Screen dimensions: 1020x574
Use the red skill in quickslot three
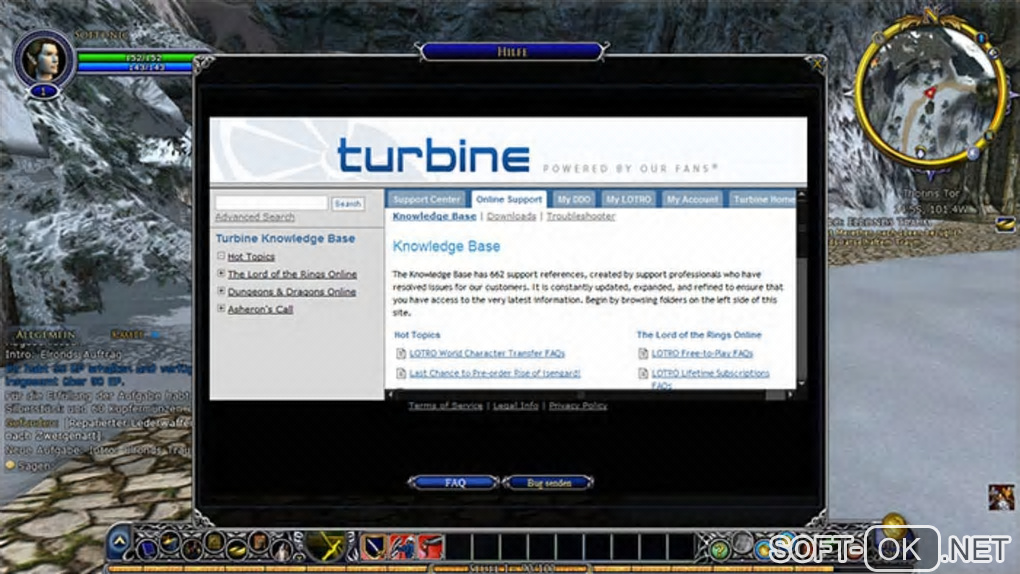[430, 547]
